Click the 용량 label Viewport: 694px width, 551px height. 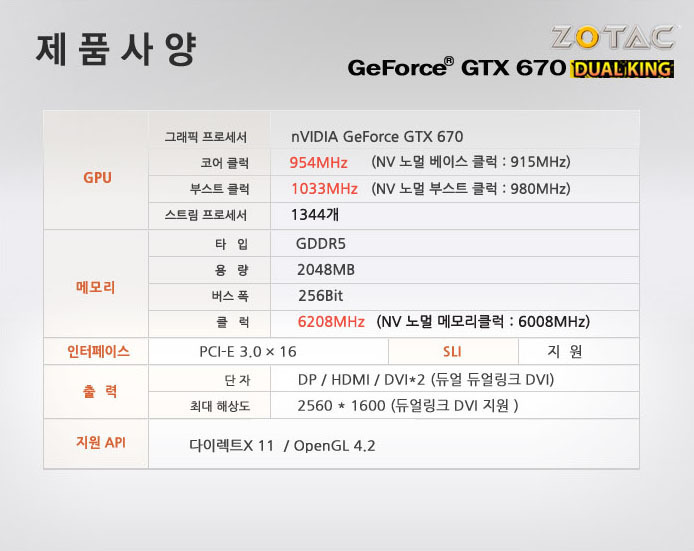point(231,270)
